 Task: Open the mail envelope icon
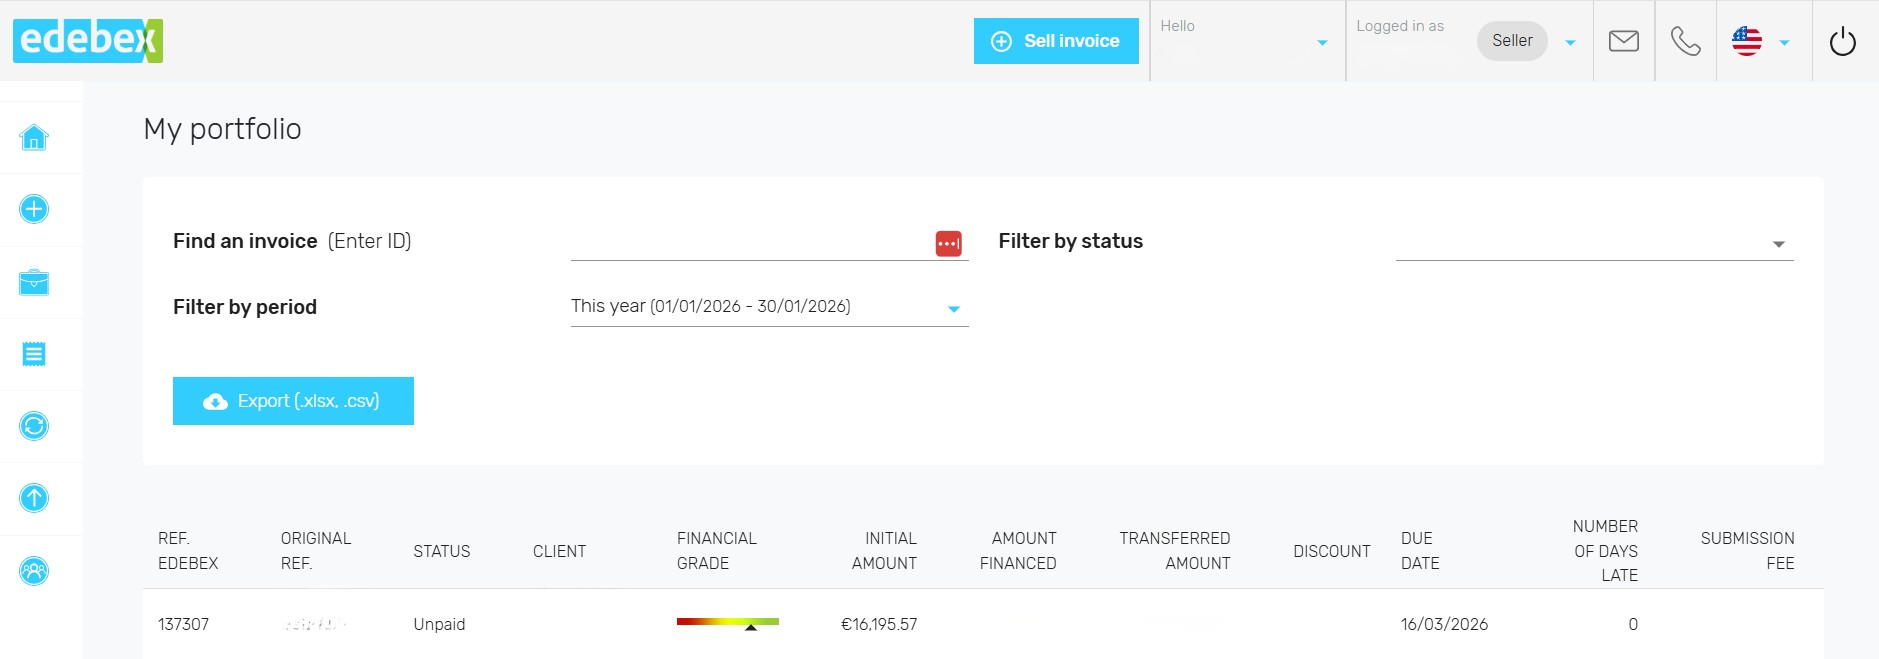(1623, 41)
